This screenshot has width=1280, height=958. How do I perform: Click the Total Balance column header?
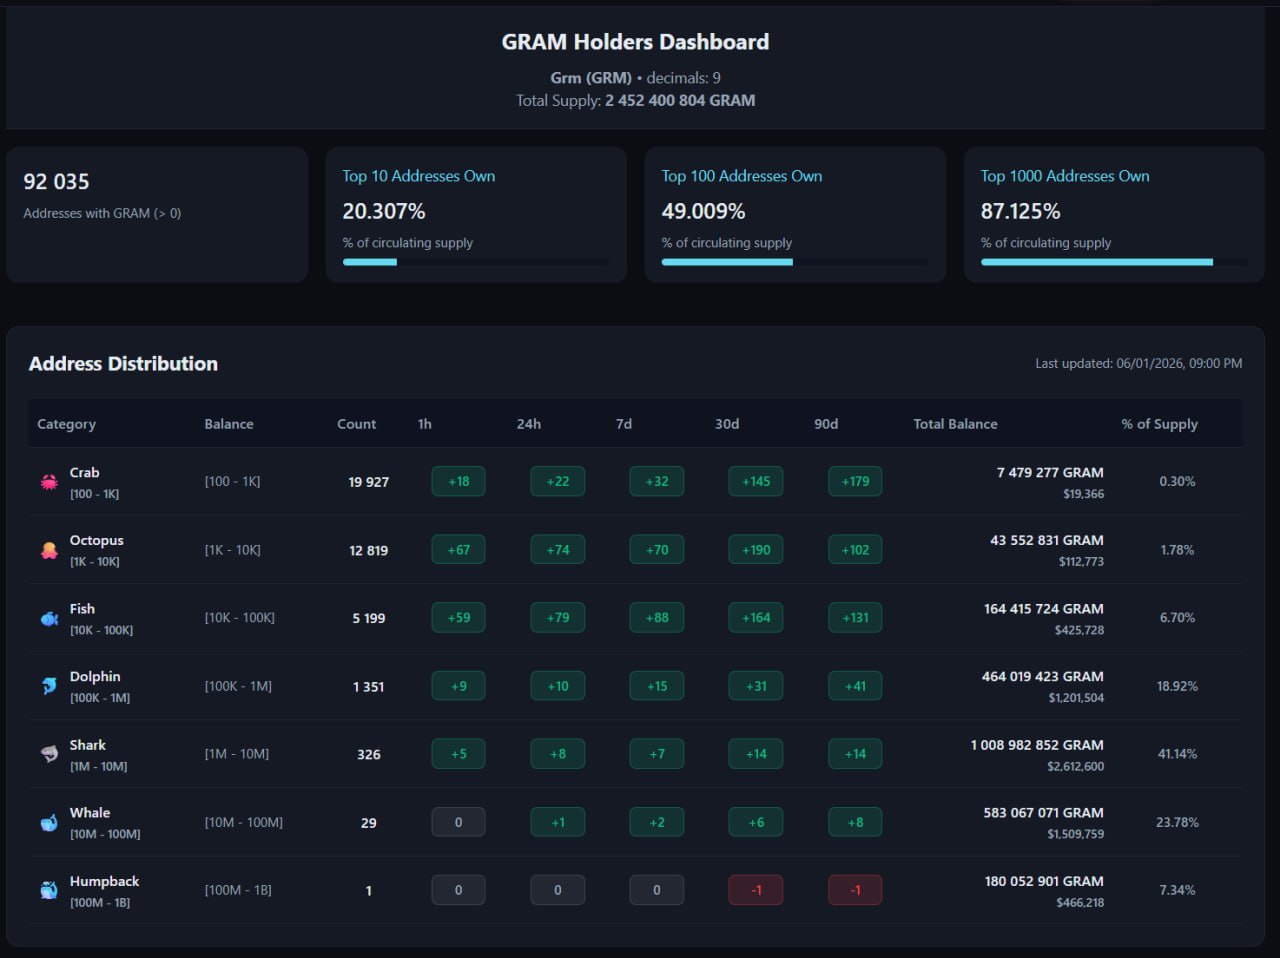(x=955, y=424)
